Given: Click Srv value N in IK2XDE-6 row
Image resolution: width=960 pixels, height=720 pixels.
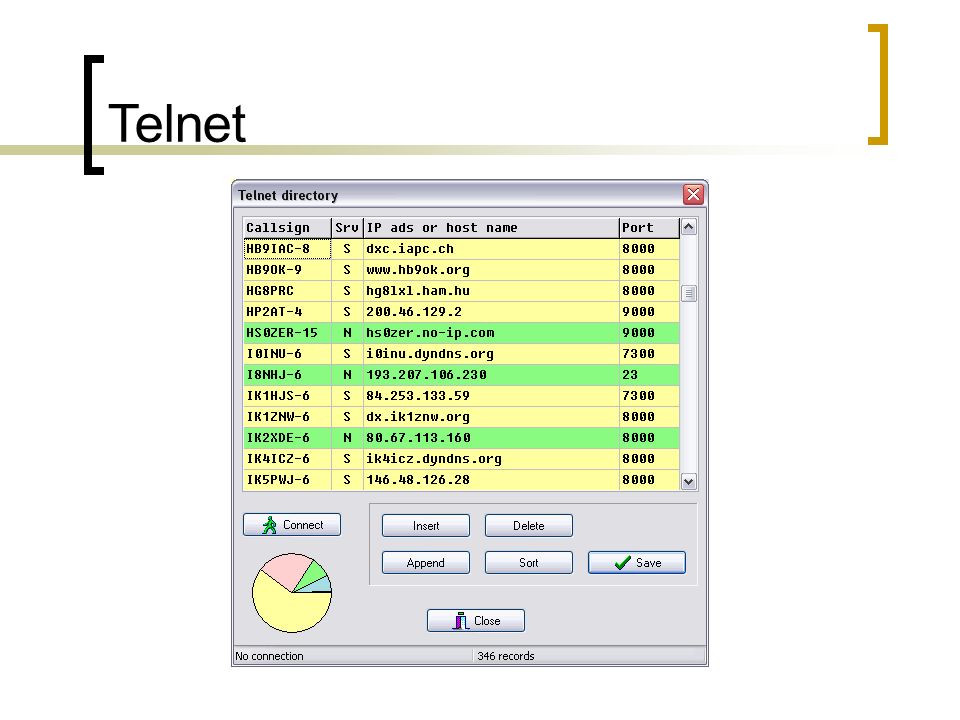Looking at the screenshot, I should pyautogui.click(x=347, y=438).
